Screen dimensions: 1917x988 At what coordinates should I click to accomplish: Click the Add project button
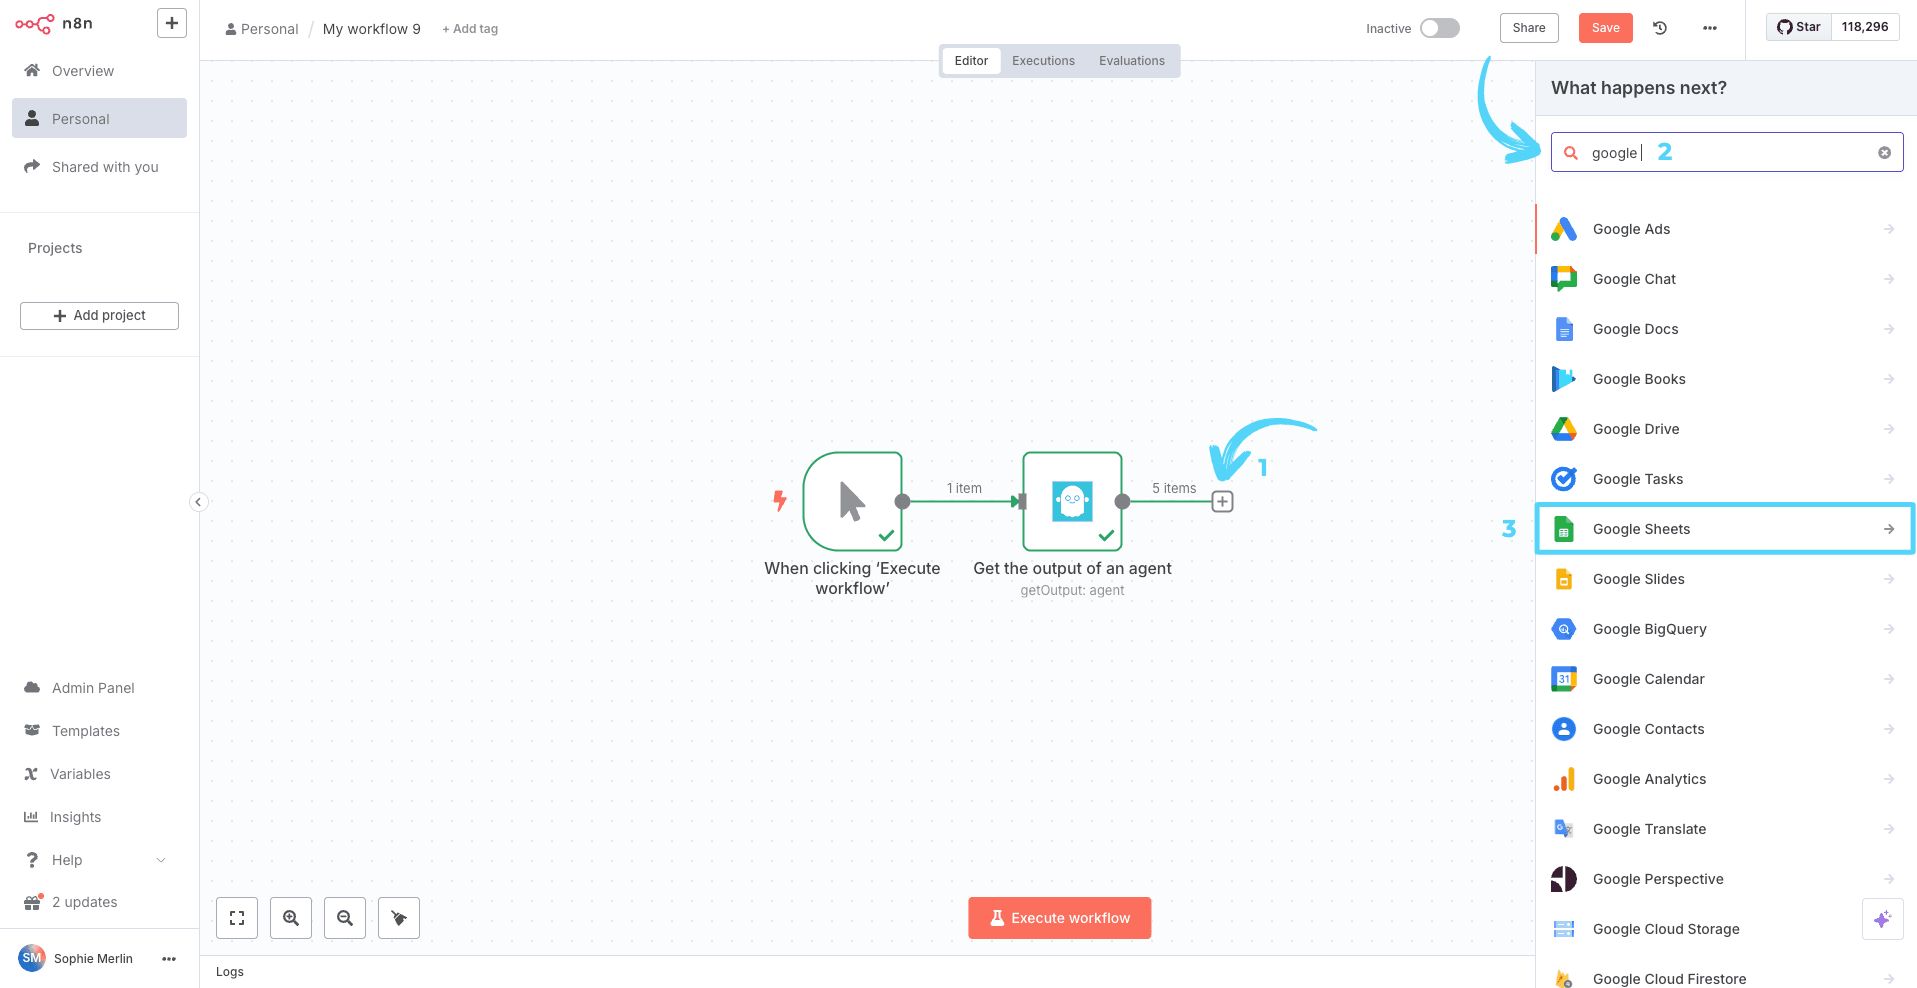tap(99, 315)
